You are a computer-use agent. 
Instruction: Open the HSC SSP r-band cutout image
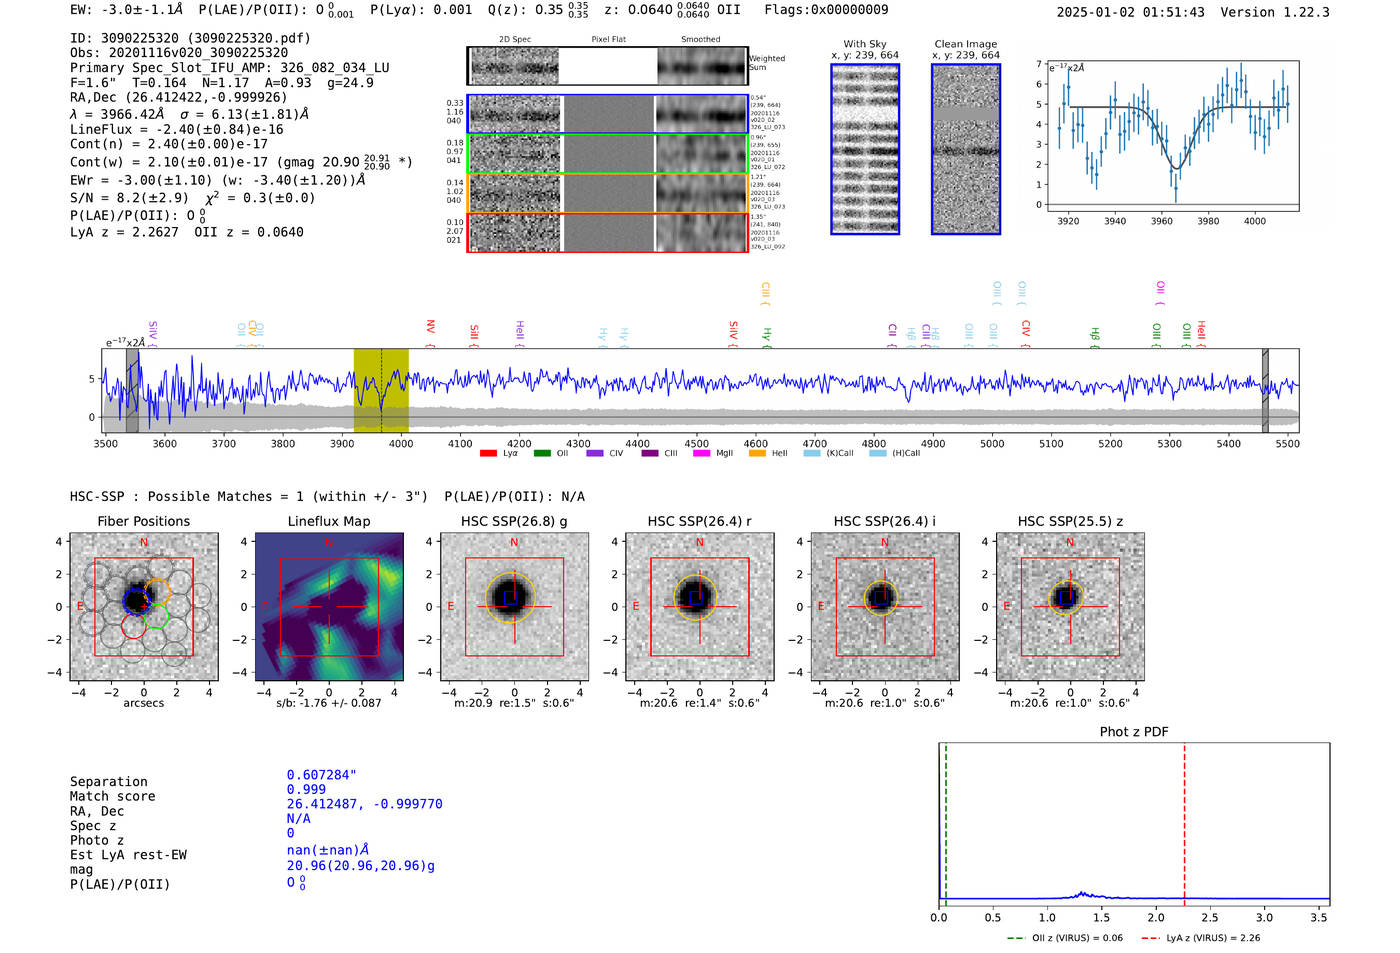click(699, 607)
